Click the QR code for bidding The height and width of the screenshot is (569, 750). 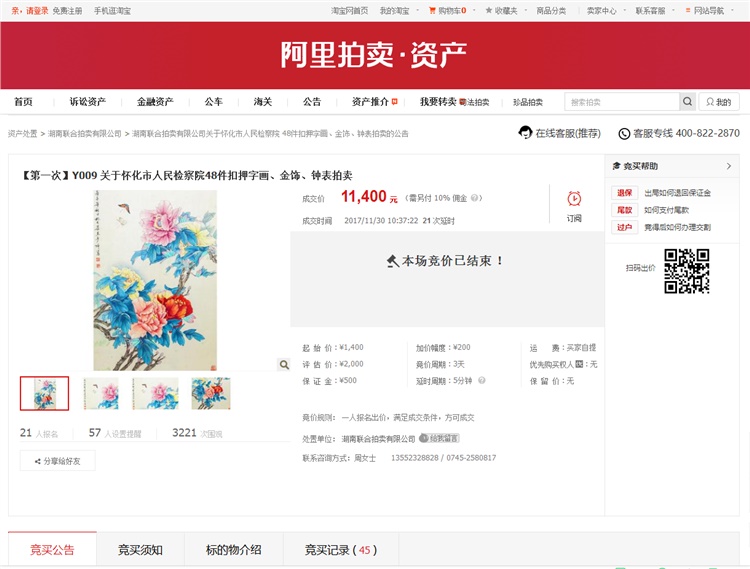[x=686, y=271]
